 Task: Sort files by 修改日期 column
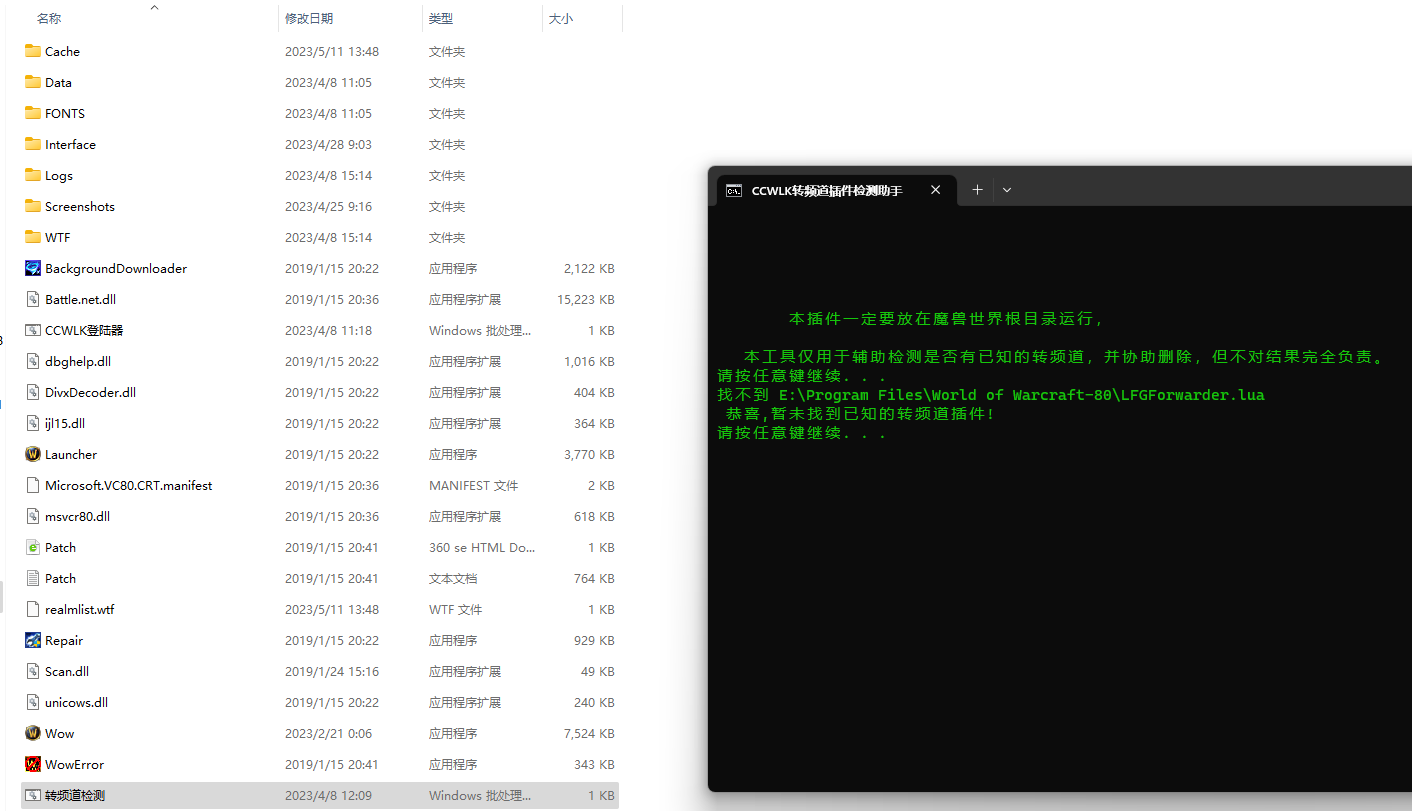click(309, 18)
